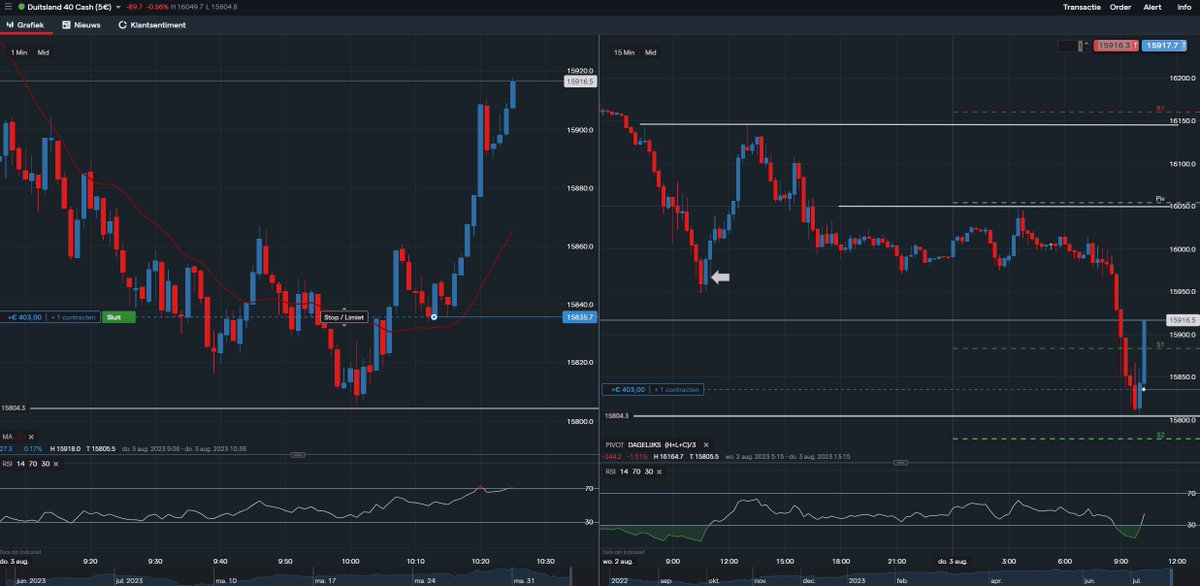The image size is (1200, 586).
Task: Click the 15916.5 current price tag on left chart
Action: pyautogui.click(x=580, y=82)
